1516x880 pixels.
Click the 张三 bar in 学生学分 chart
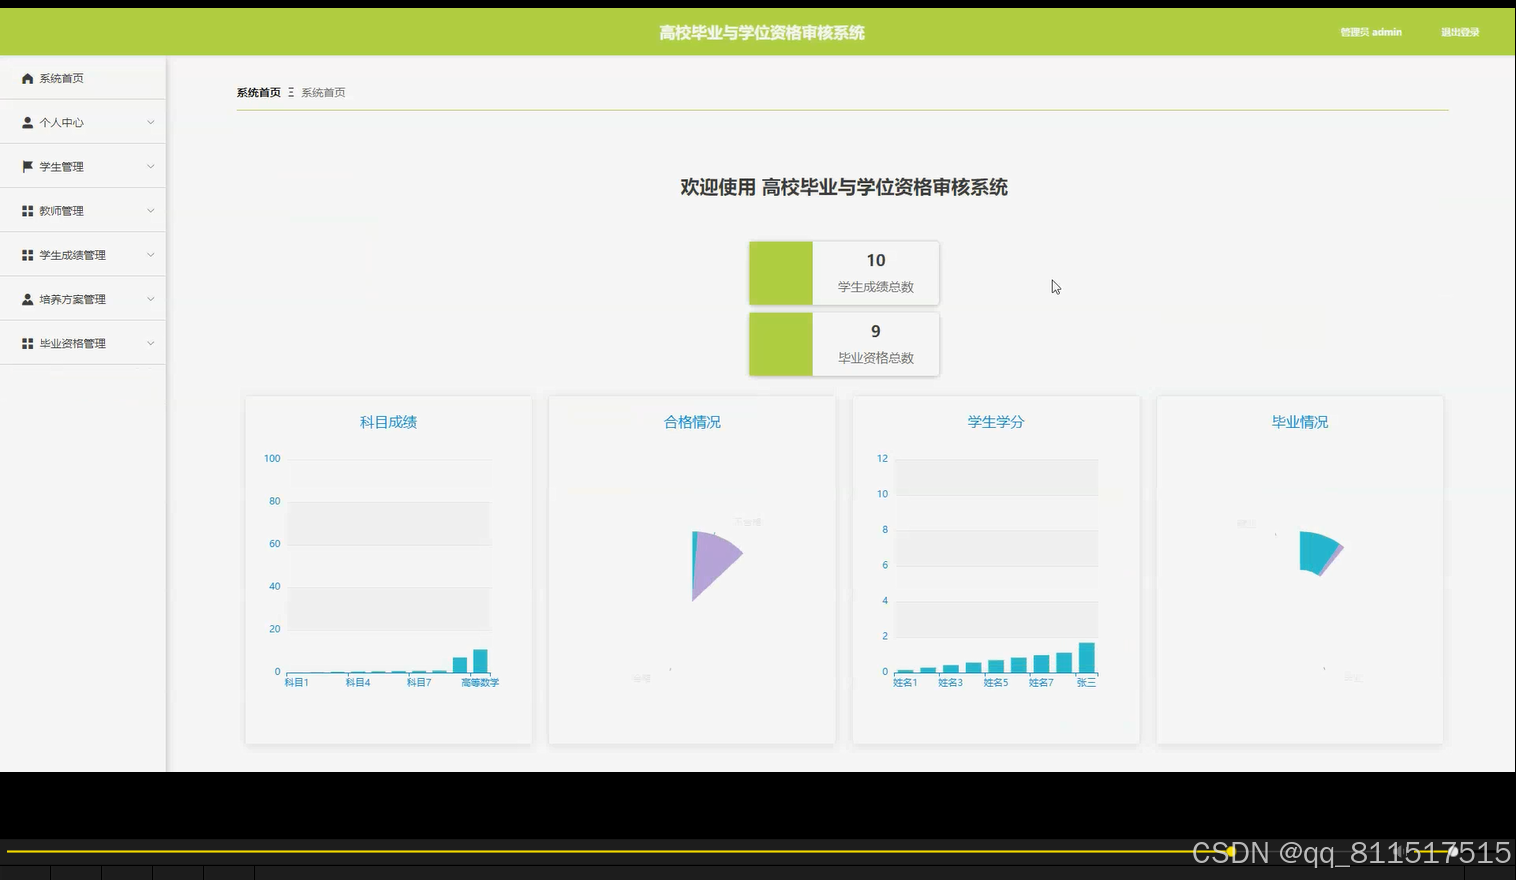pos(1086,657)
